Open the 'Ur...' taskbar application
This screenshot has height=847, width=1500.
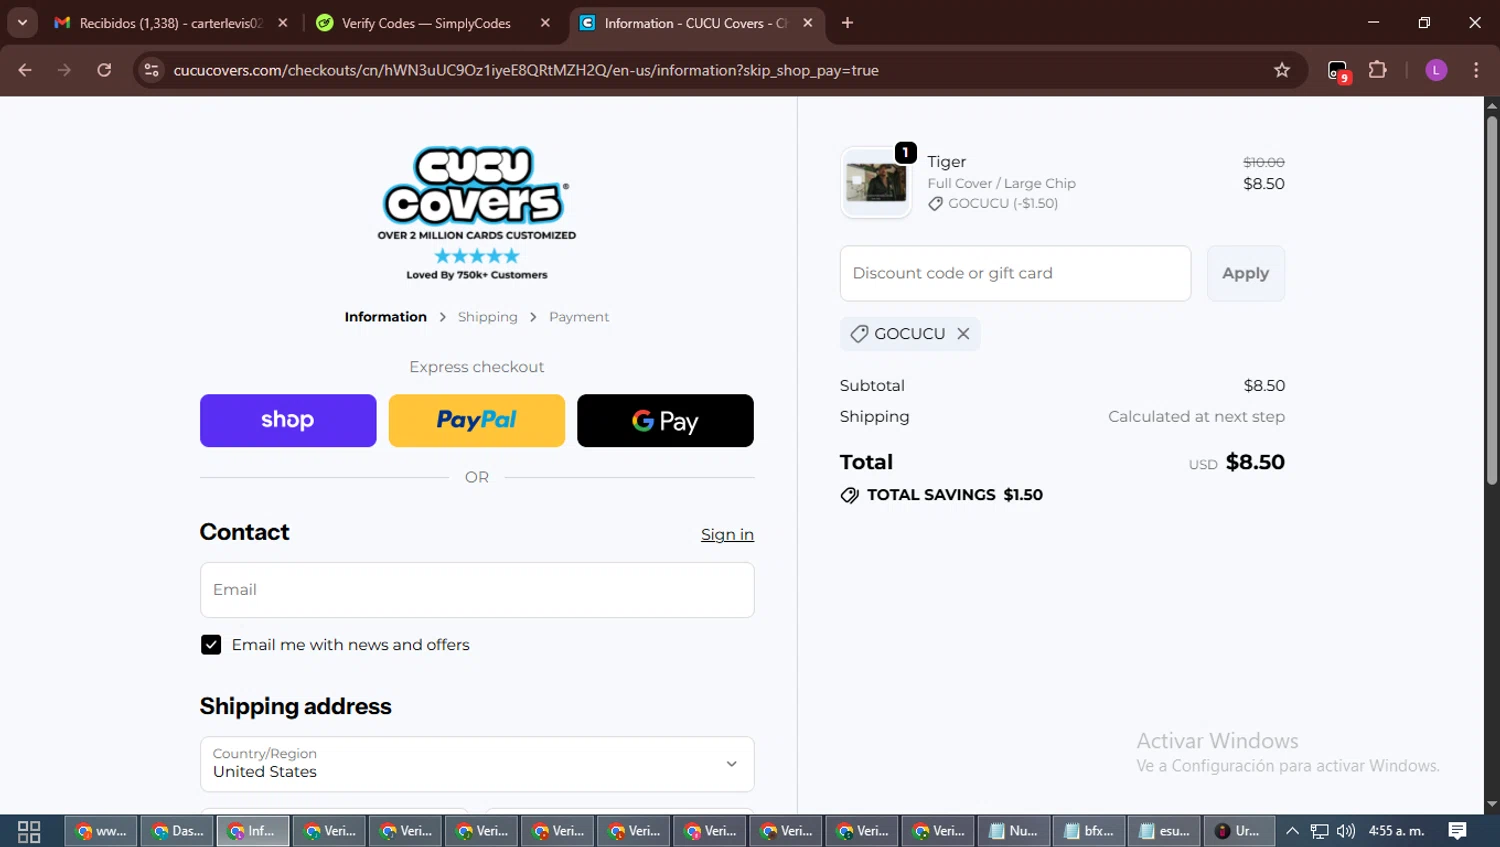click(x=1240, y=831)
